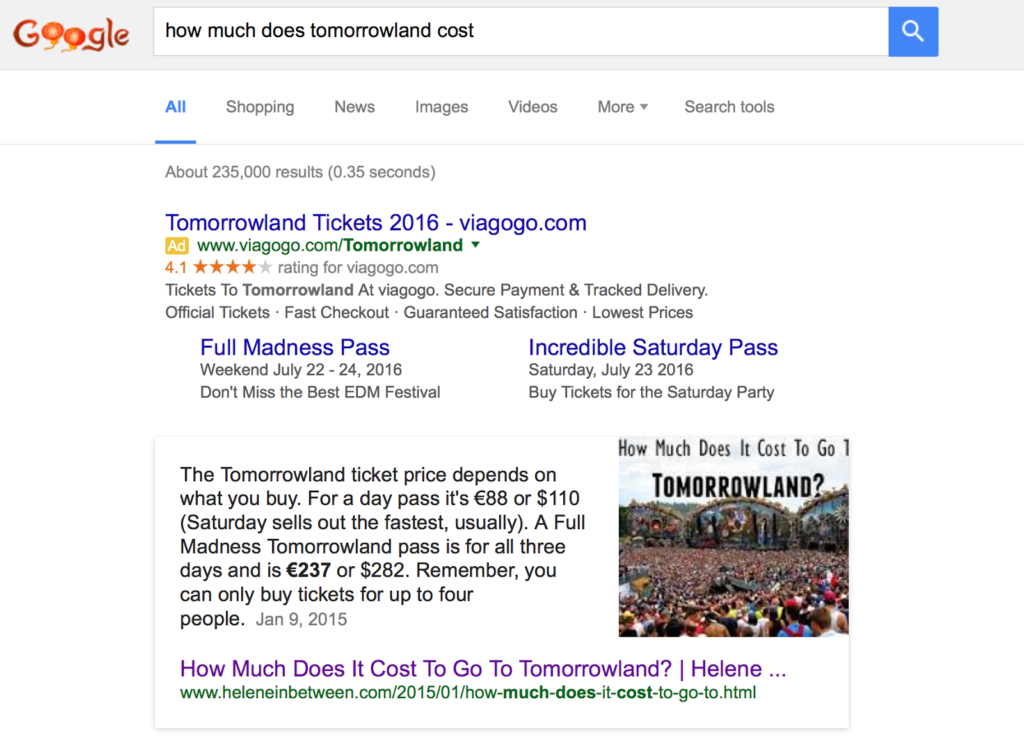Select the All results tab
The image size is (1024, 736).
[176, 107]
